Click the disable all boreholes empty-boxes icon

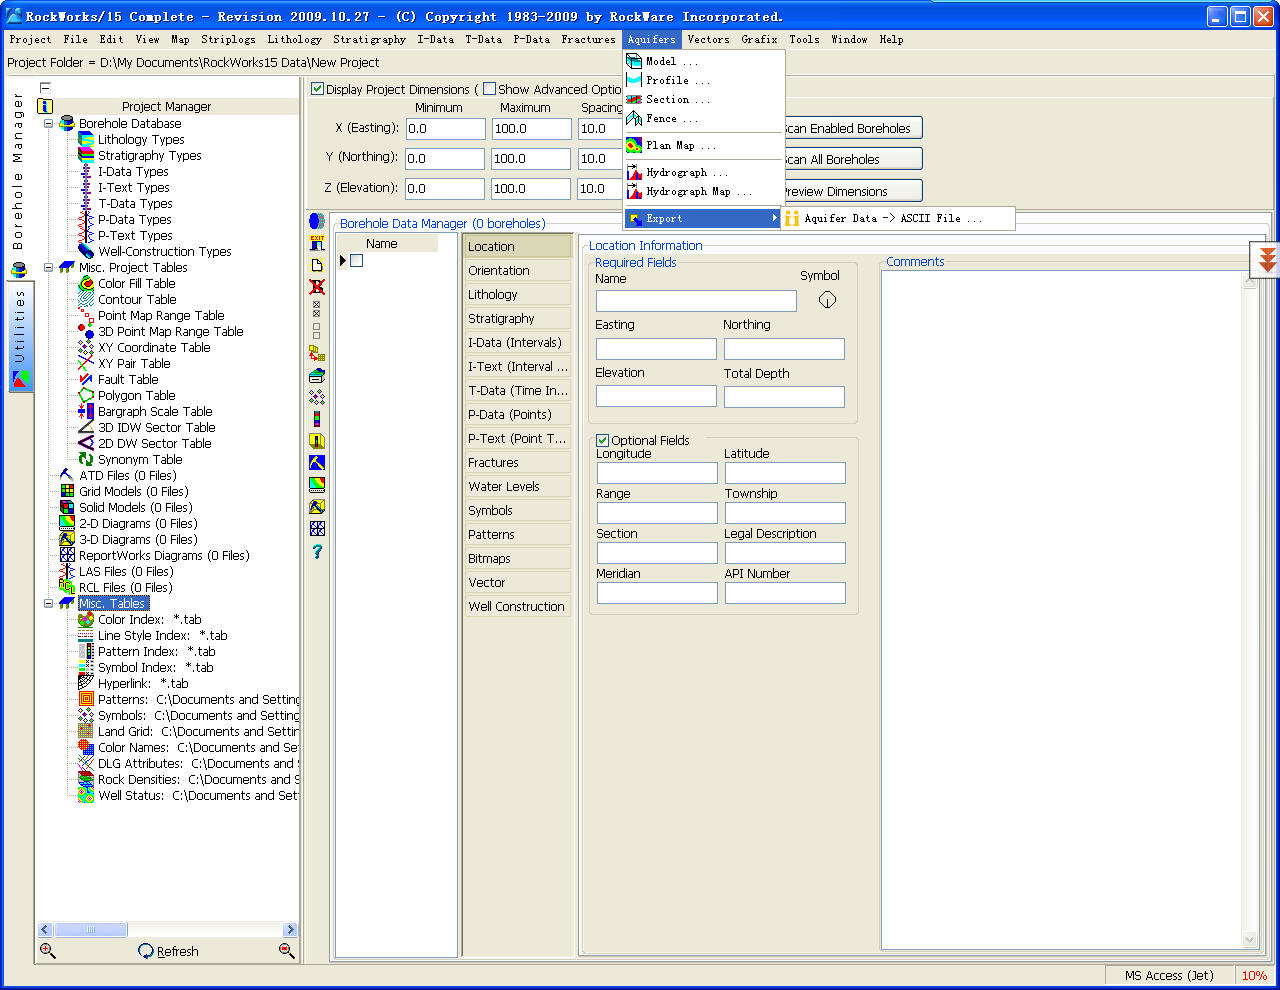(x=317, y=330)
